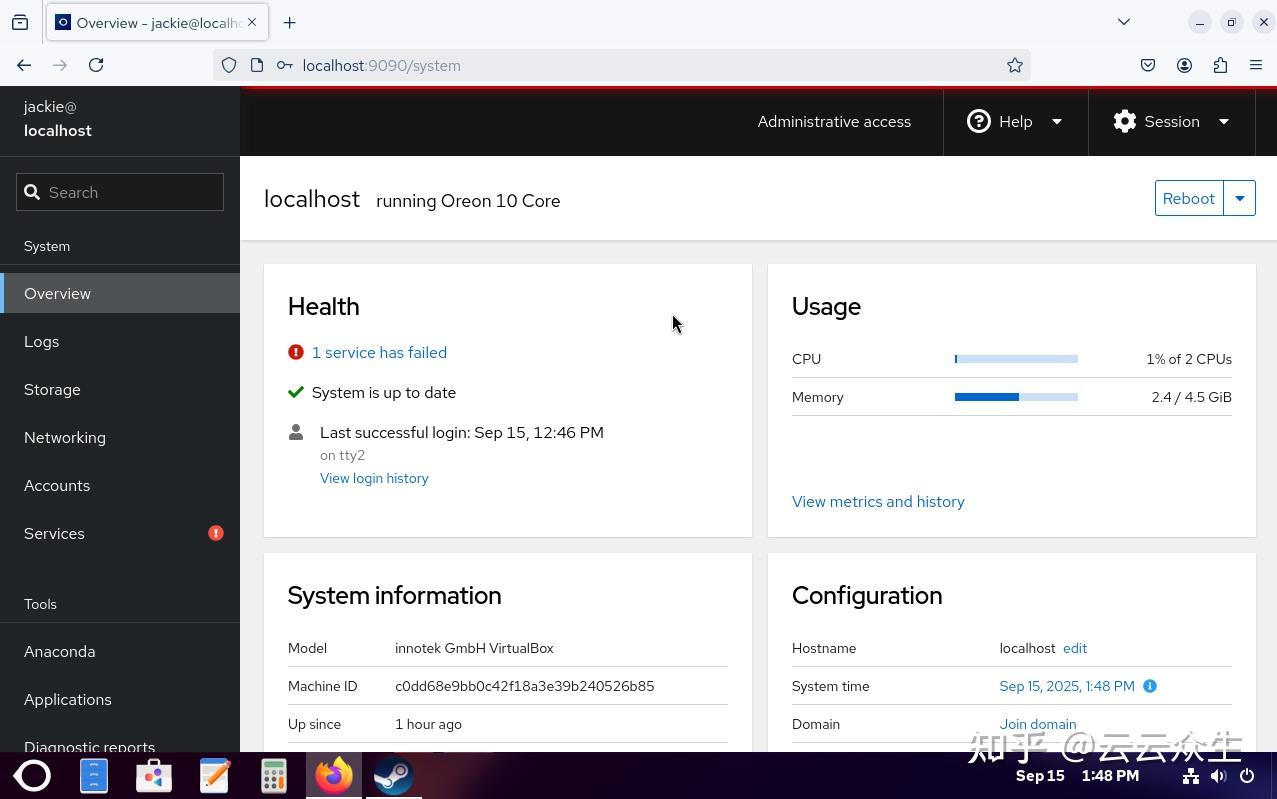Screen dimensions: 1277x799
Task: Click the volume icon in system tray
Action: [1218, 776]
